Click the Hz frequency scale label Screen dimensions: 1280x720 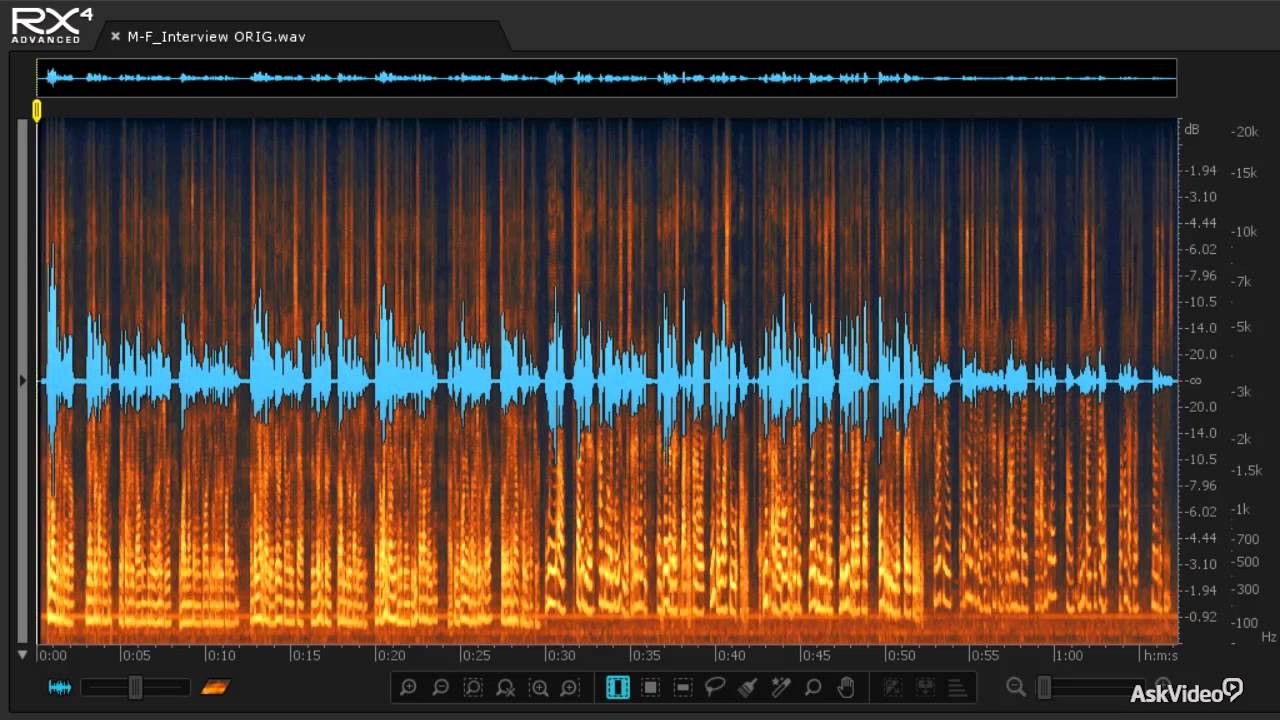pos(1269,637)
